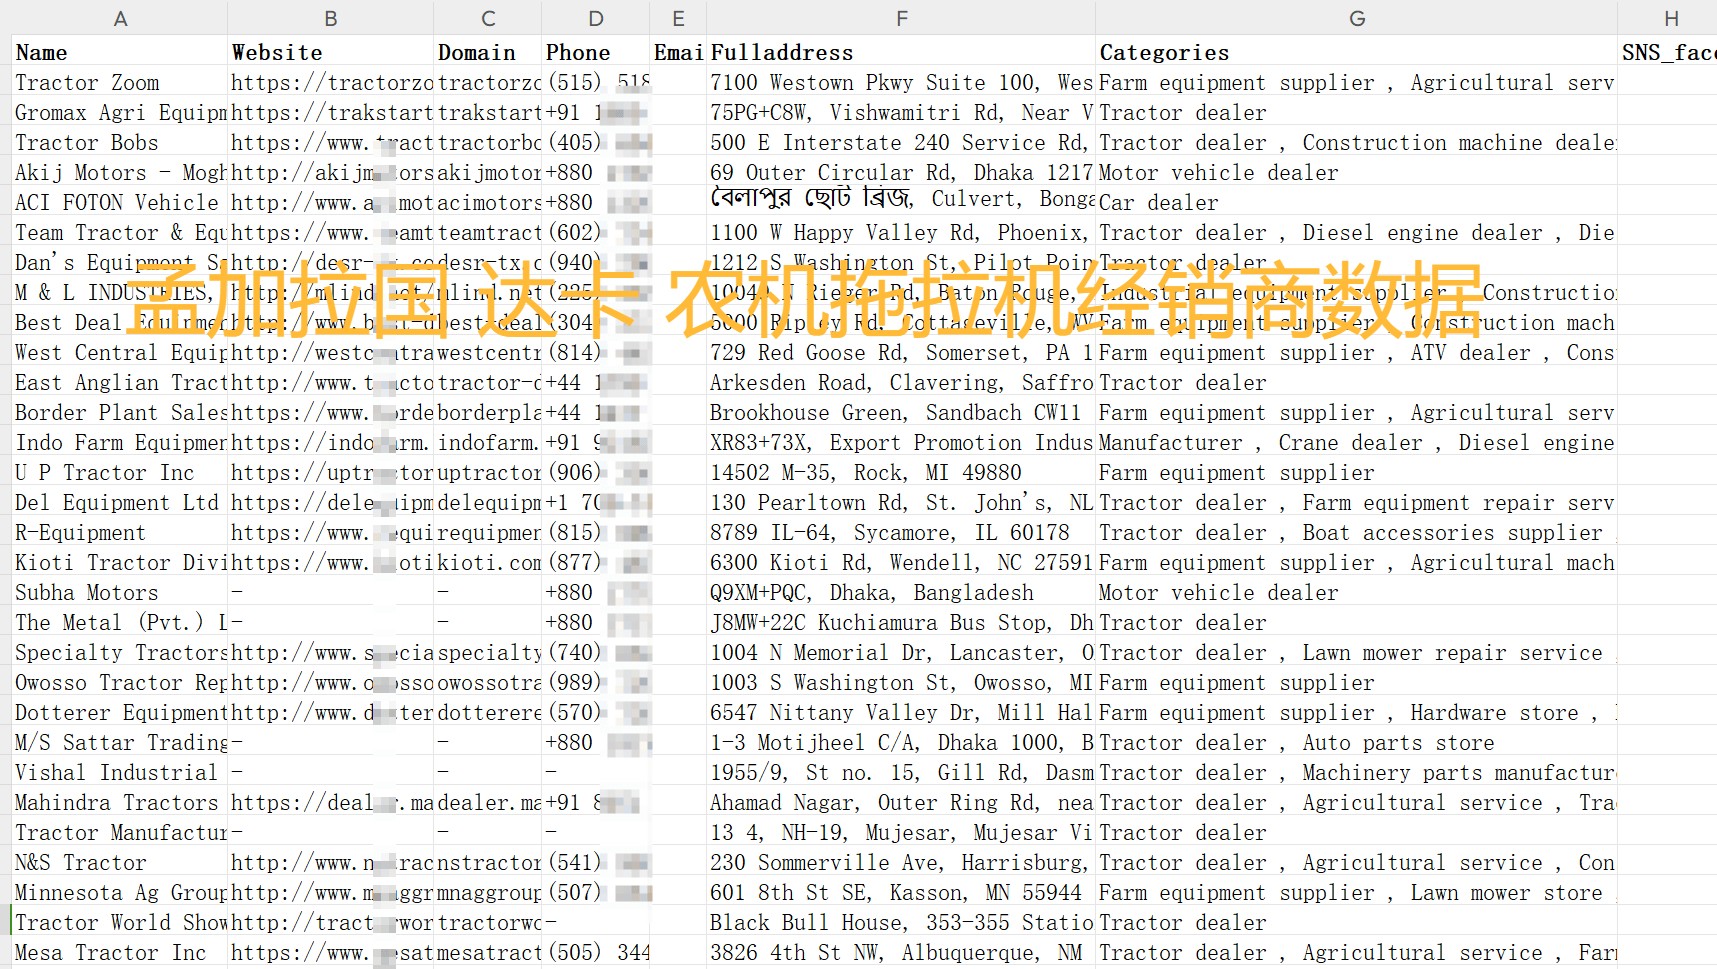
Task: Select column C header
Action: click(x=488, y=18)
